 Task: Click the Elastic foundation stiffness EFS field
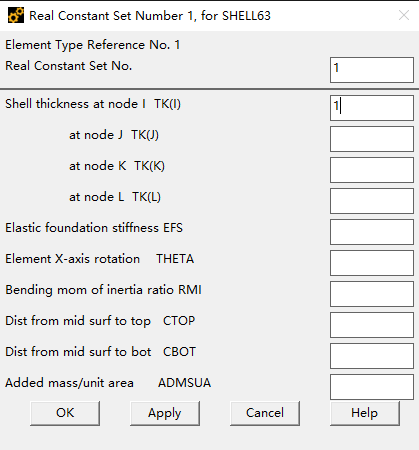pyautogui.click(x=372, y=232)
